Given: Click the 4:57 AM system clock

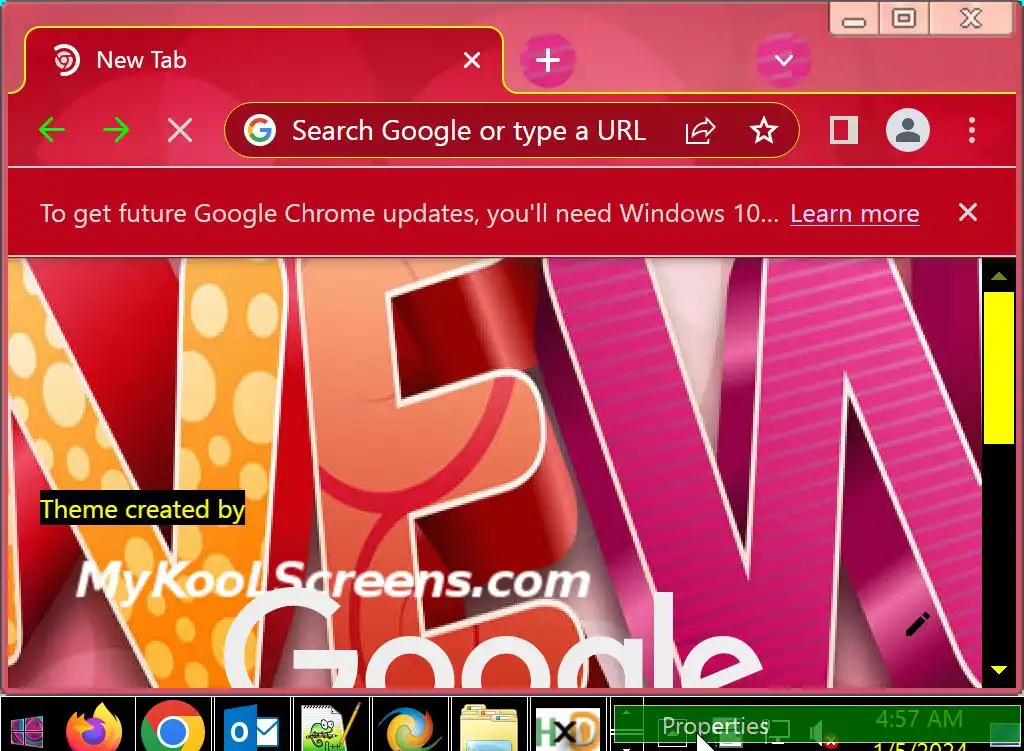Looking at the screenshot, I should [x=919, y=719].
